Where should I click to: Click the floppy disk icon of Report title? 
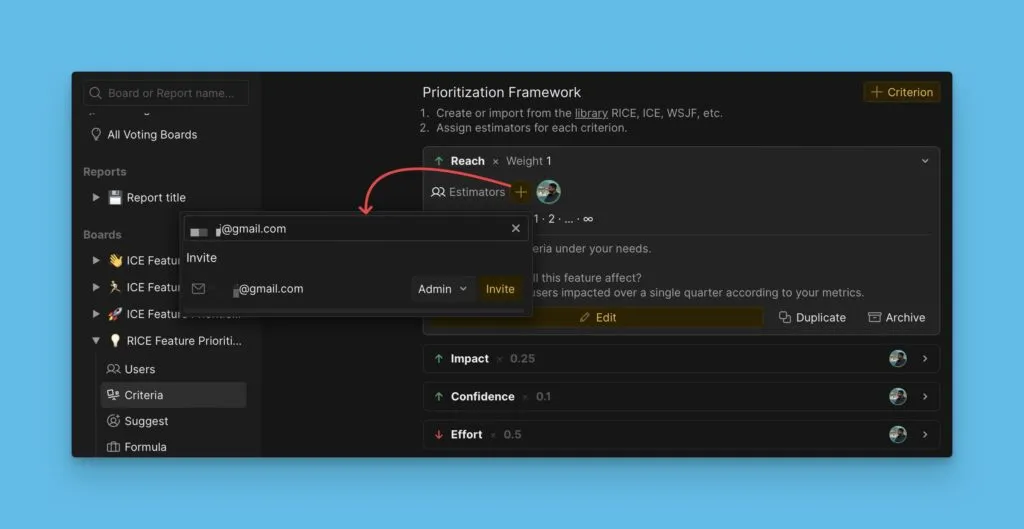click(115, 198)
